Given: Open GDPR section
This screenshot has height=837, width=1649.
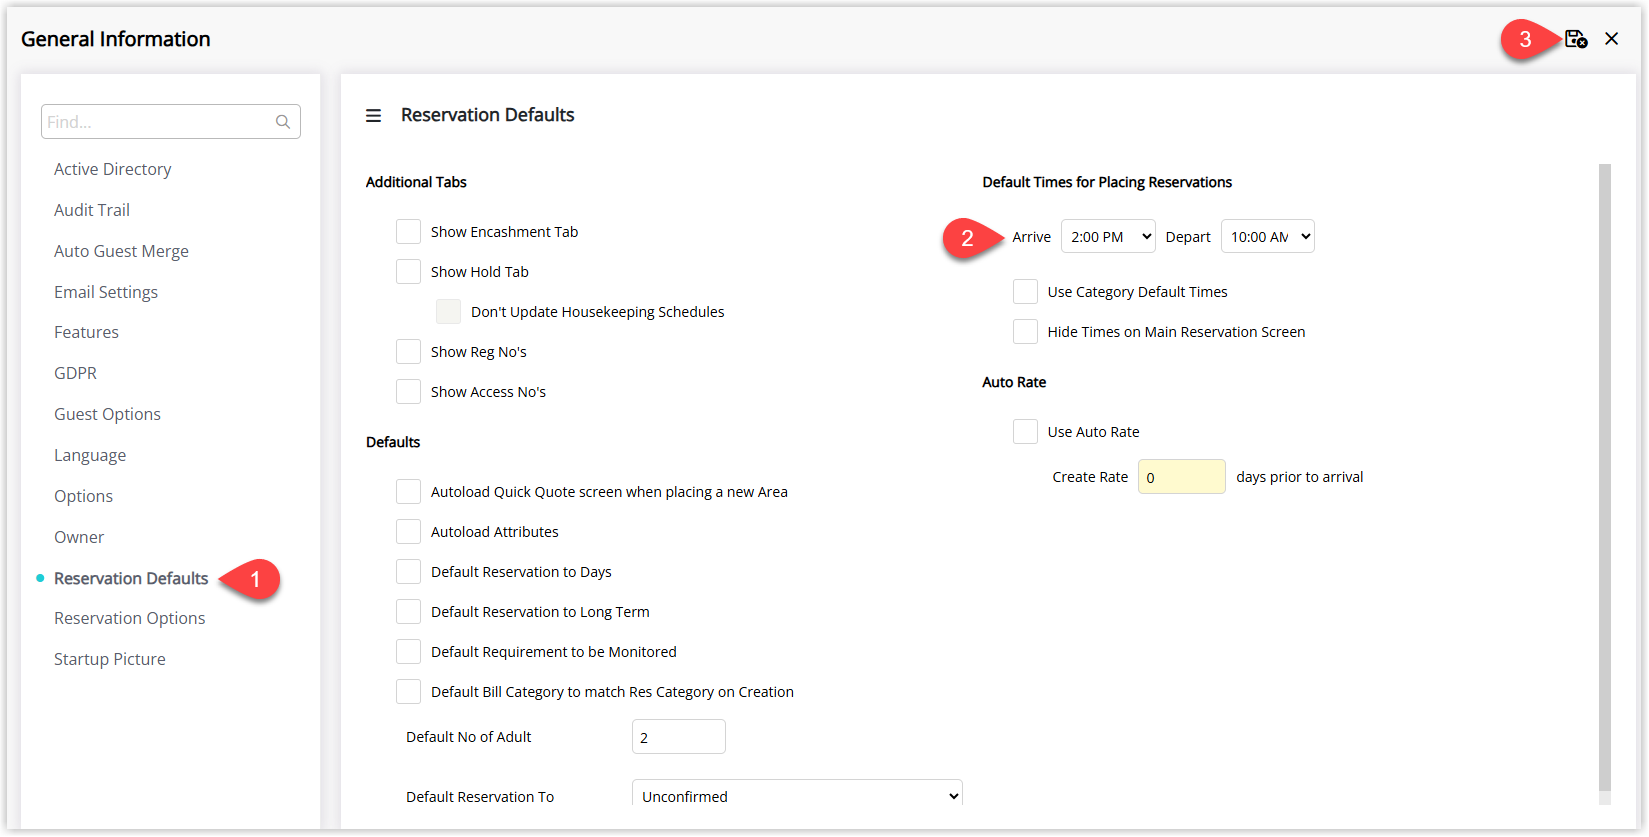Looking at the screenshot, I should point(75,373).
